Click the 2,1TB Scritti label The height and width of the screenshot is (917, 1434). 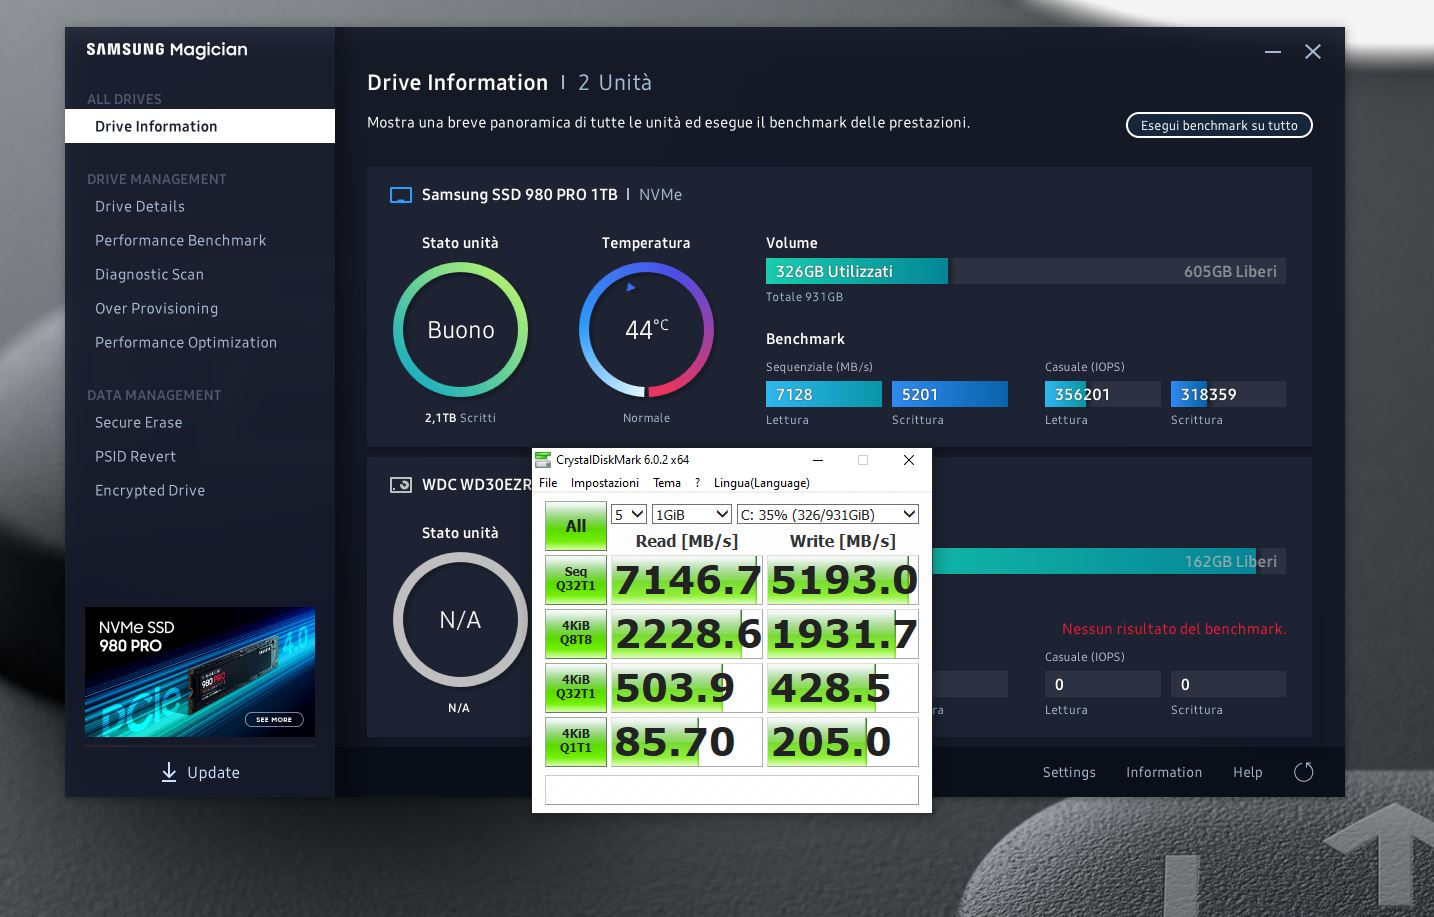460,418
